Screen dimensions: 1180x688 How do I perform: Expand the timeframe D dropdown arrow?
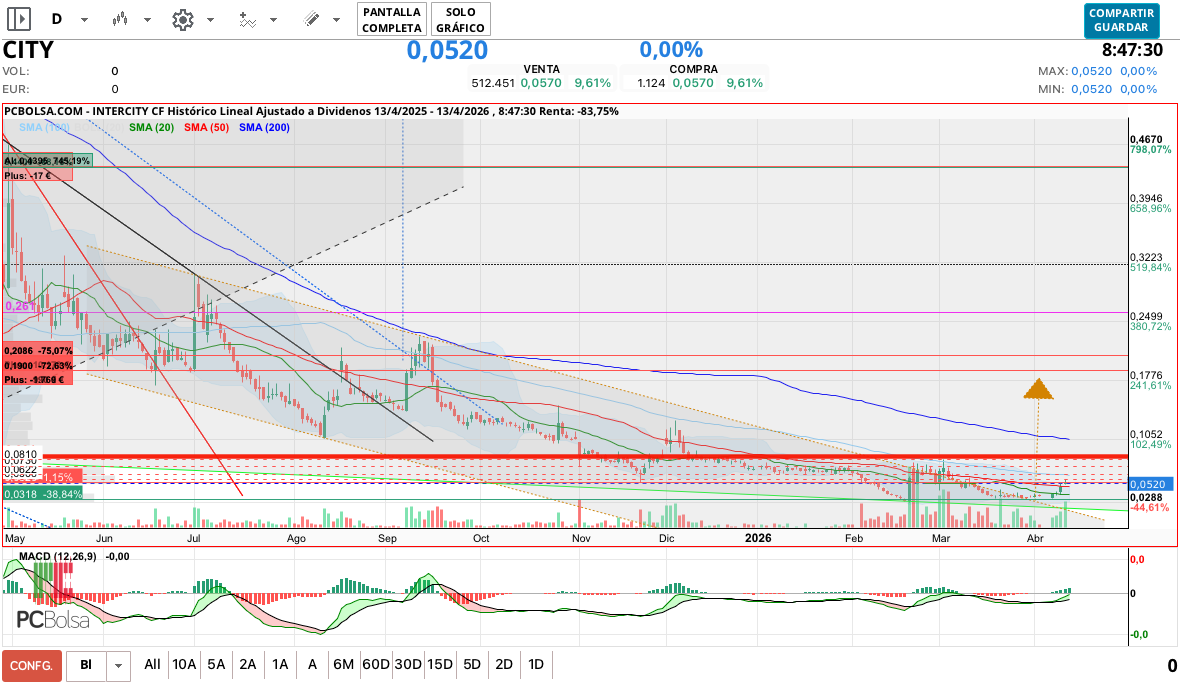click(84, 20)
